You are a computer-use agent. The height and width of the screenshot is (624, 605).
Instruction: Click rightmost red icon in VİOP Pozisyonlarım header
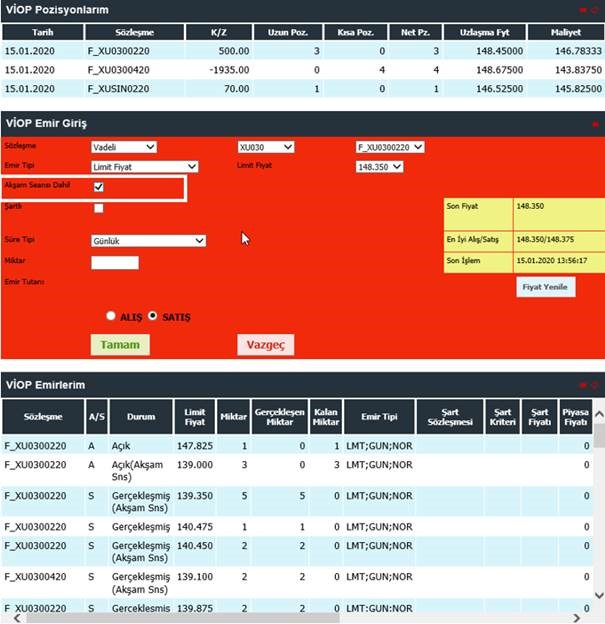(x=594, y=10)
